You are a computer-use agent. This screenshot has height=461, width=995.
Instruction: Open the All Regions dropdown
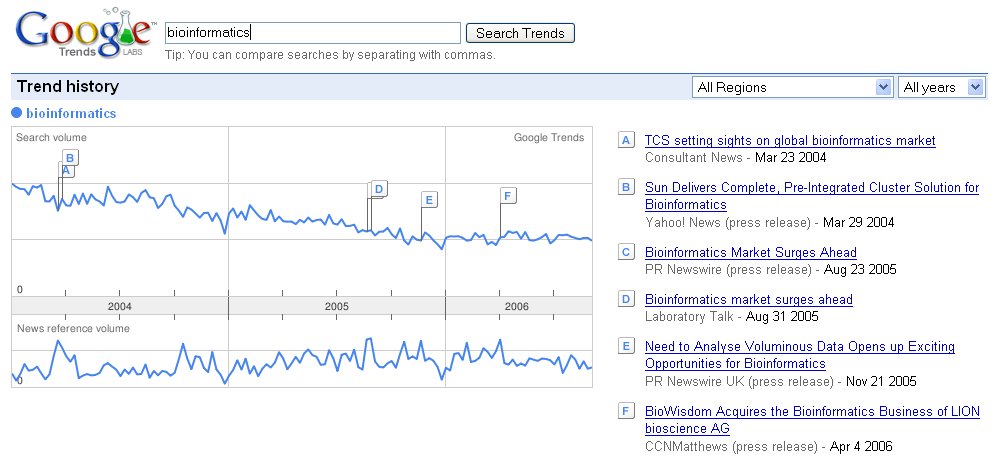point(792,87)
